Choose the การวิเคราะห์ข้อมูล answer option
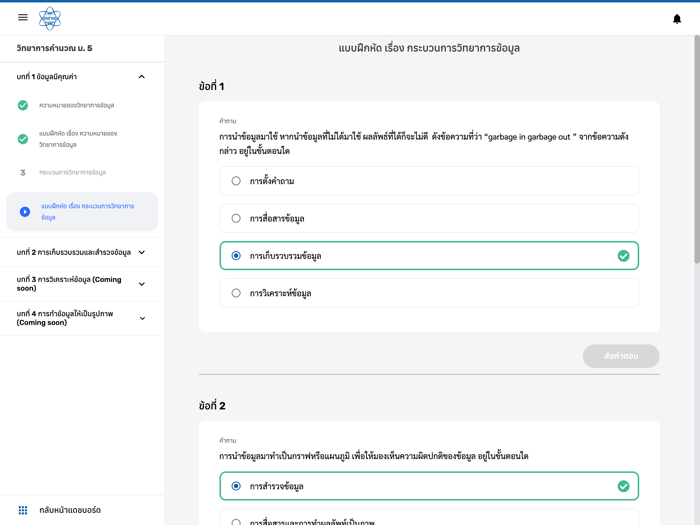 point(236,293)
